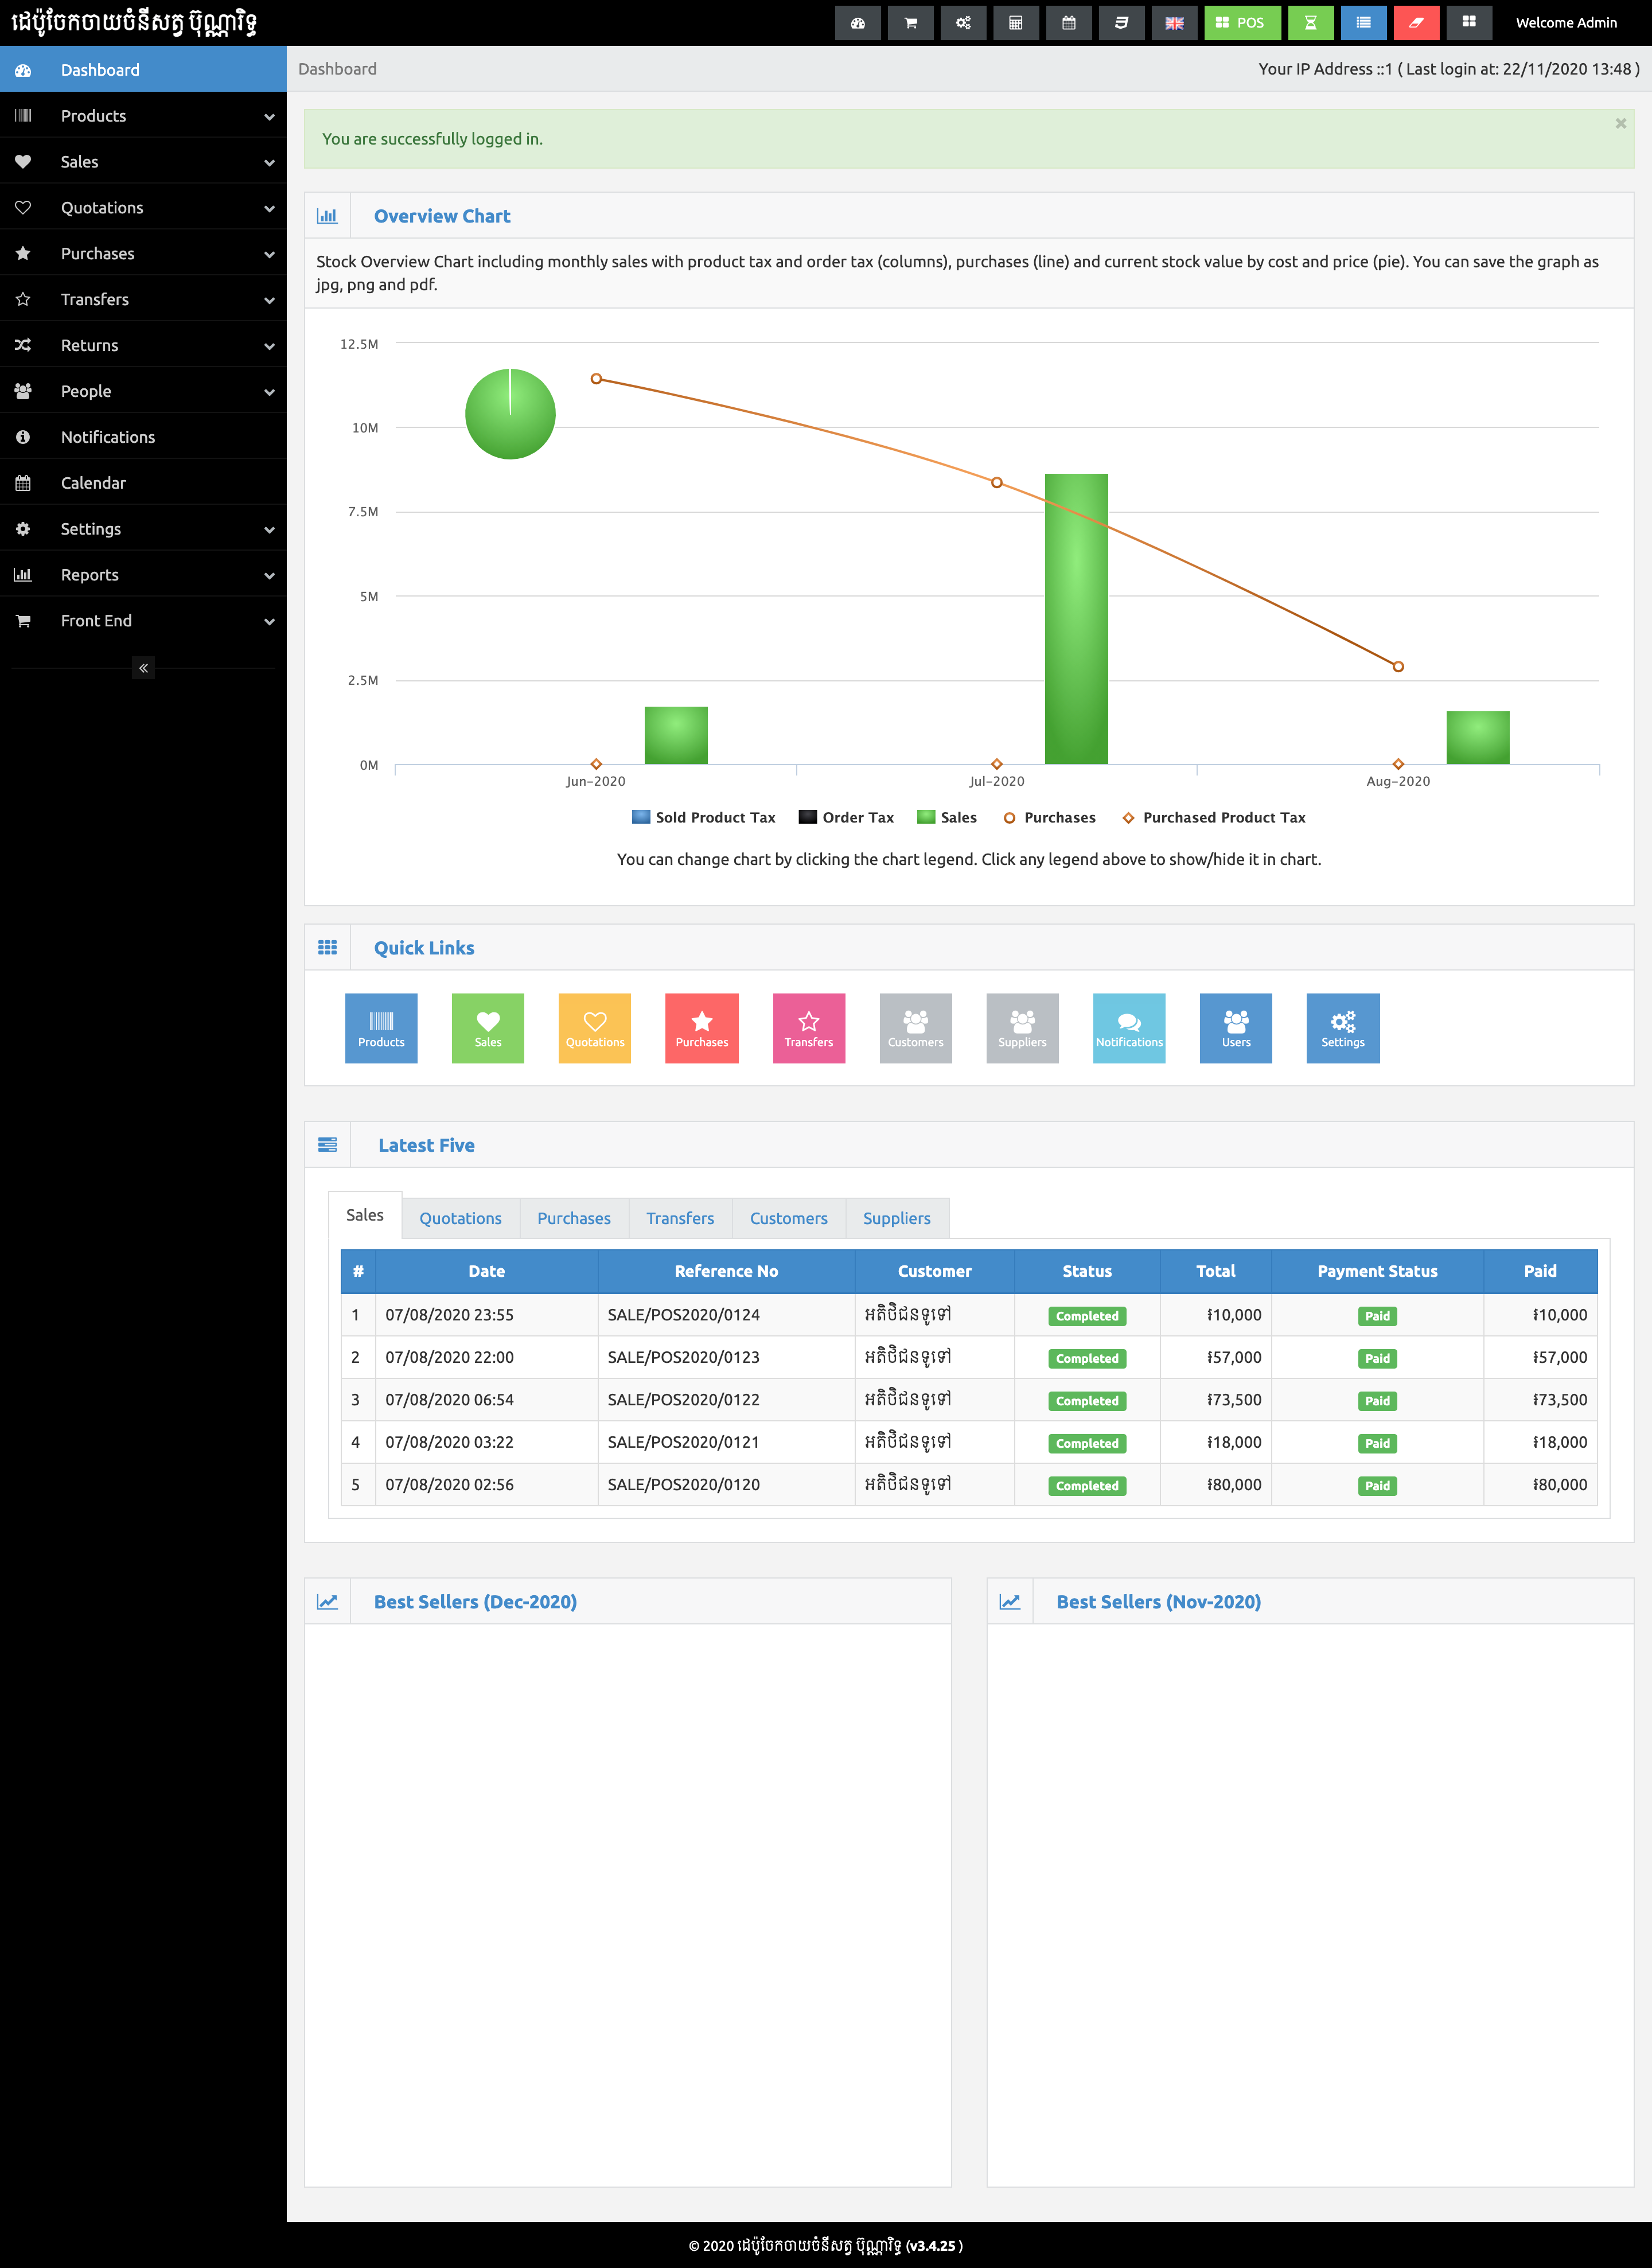This screenshot has width=1652, height=2268.
Task: Click the calculator icon in top toolbar
Action: click(x=1015, y=23)
